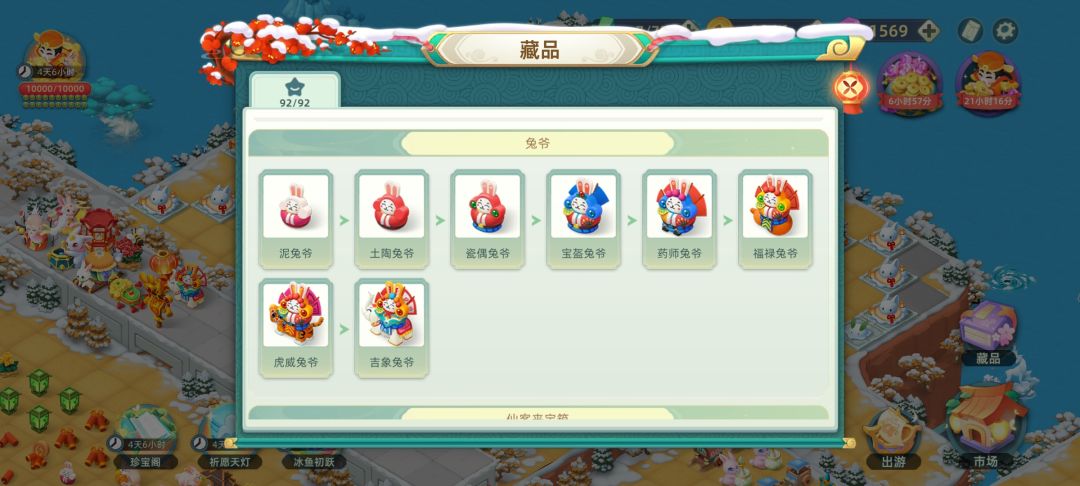Select the 土陶兔爷 collectible card
Image resolution: width=1080 pixels, height=486 pixels.
pos(392,219)
